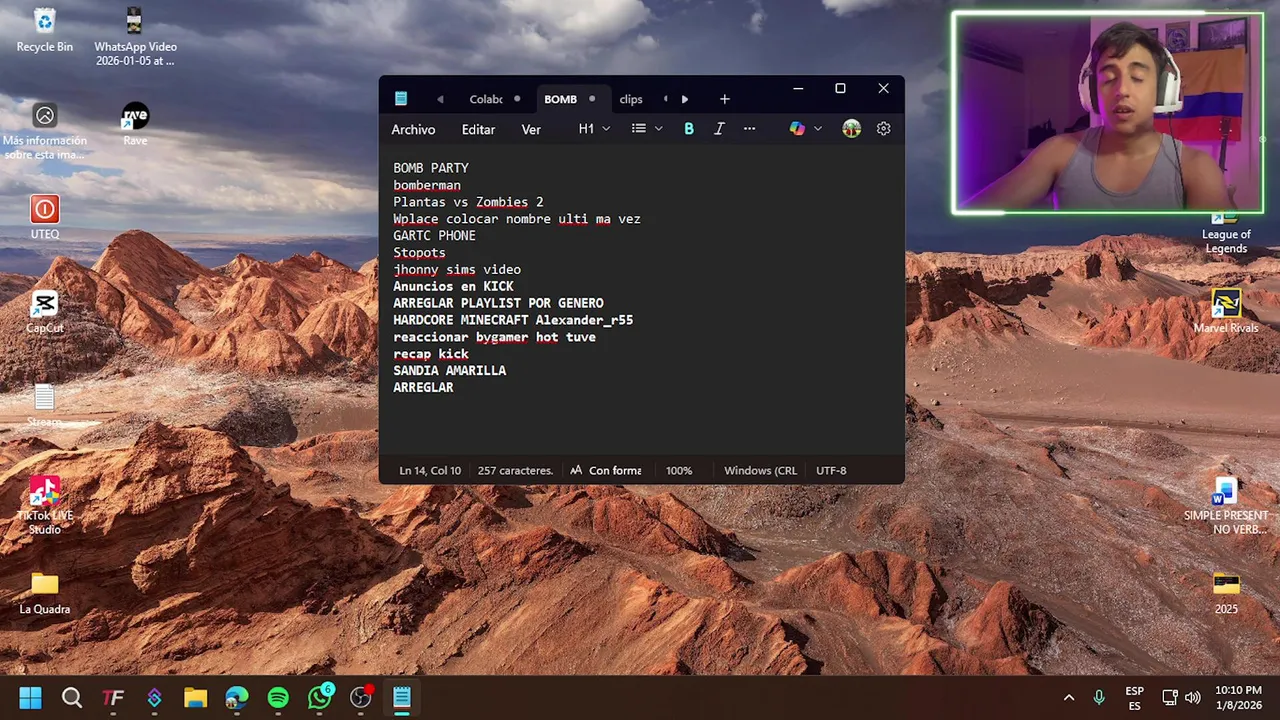This screenshot has width=1280, height=720.
Task: Click the ARREGLAR PLAYLIST POR GENERO line
Action: click(x=498, y=303)
